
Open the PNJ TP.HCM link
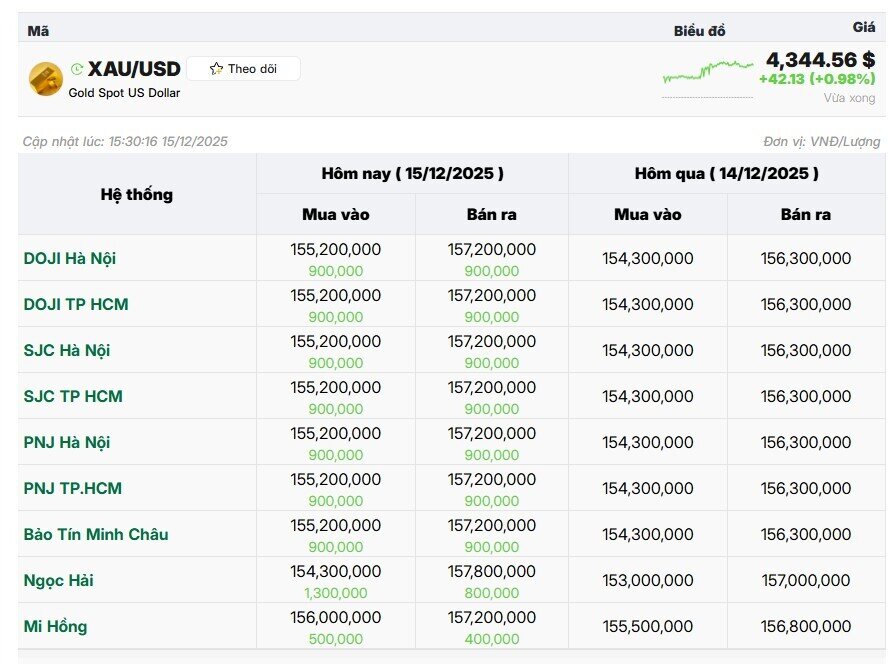coord(73,488)
